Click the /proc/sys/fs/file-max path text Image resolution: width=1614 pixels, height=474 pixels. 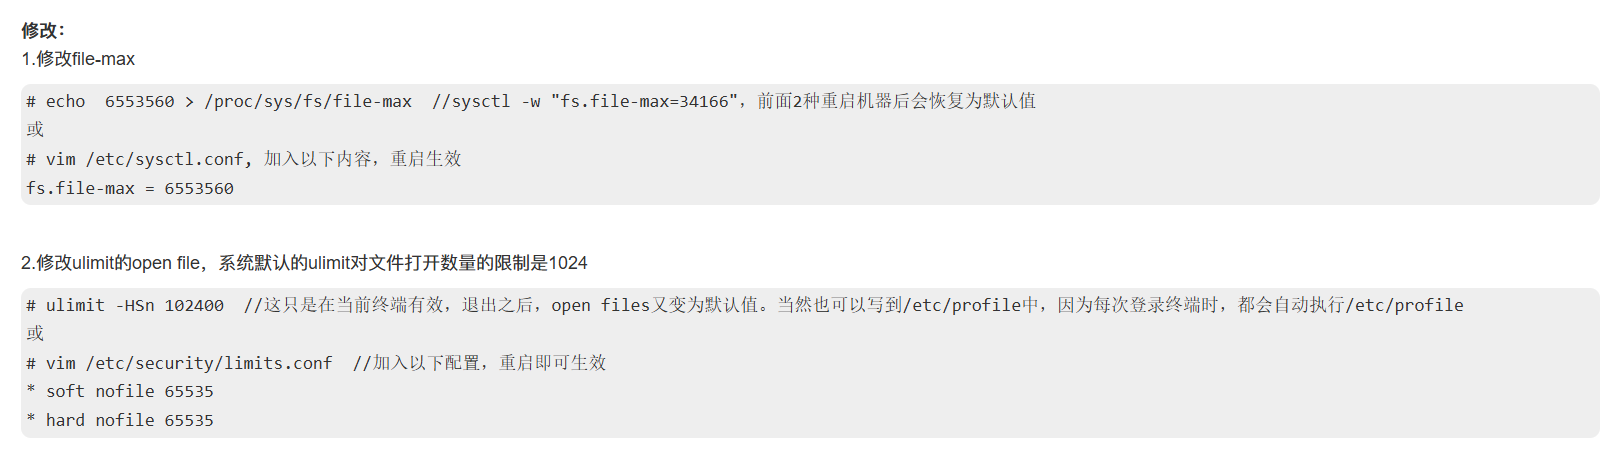[x=308, y=101]
